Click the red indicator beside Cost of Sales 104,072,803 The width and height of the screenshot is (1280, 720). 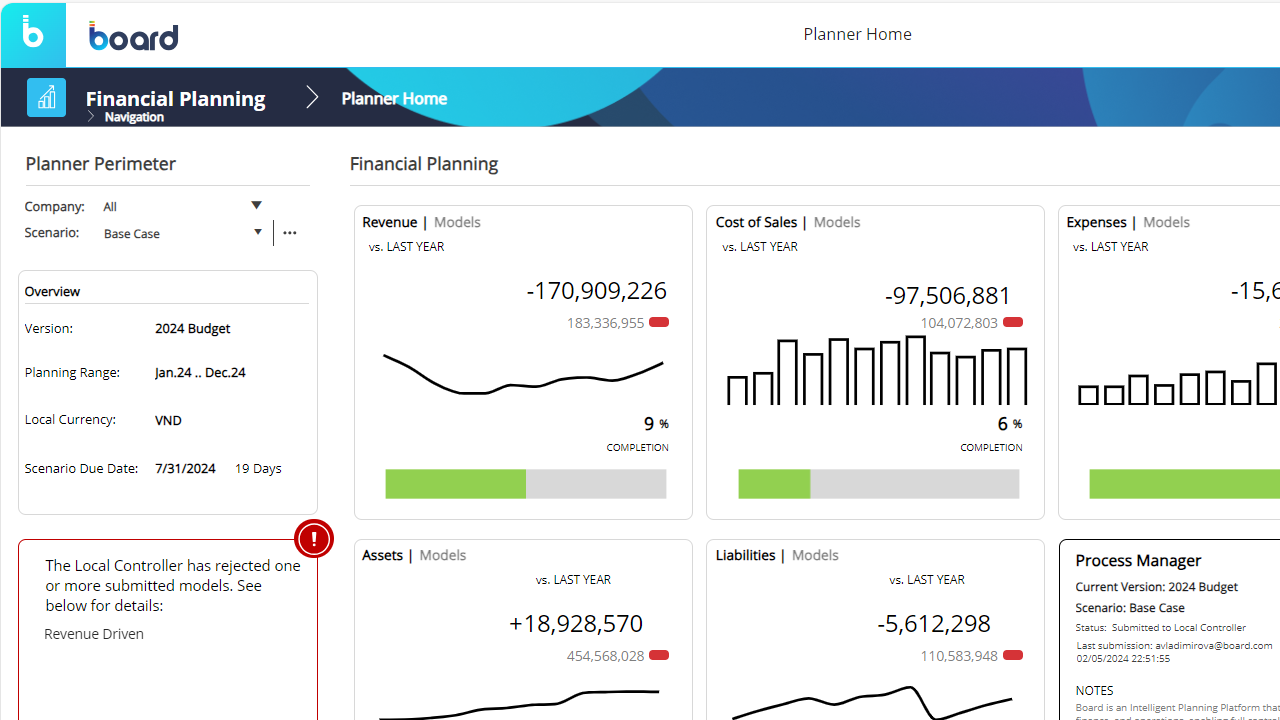[1013, 322]
